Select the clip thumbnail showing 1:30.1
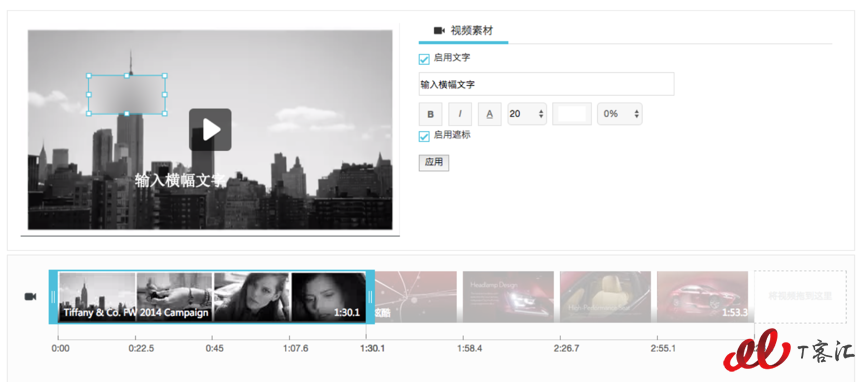The width and height of the screenshot is (865, 382). click(x=328, y=297)
